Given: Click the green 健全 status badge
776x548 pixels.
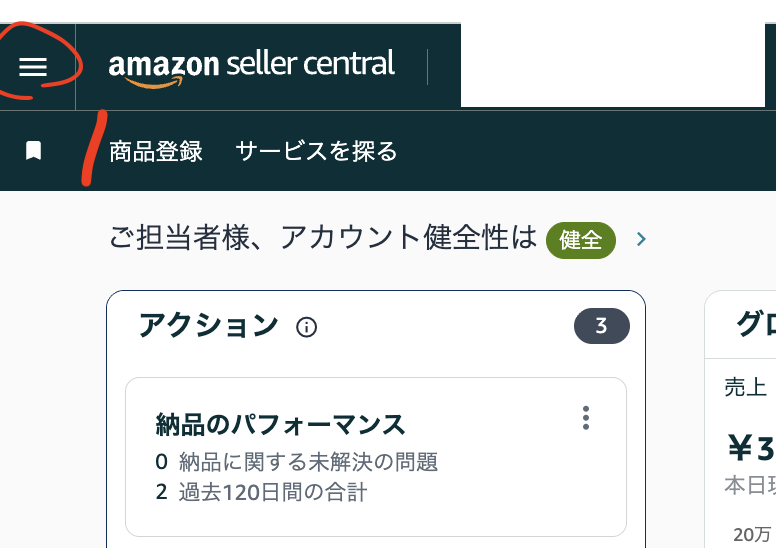Looking at the screenshot, I should (580, 240).
